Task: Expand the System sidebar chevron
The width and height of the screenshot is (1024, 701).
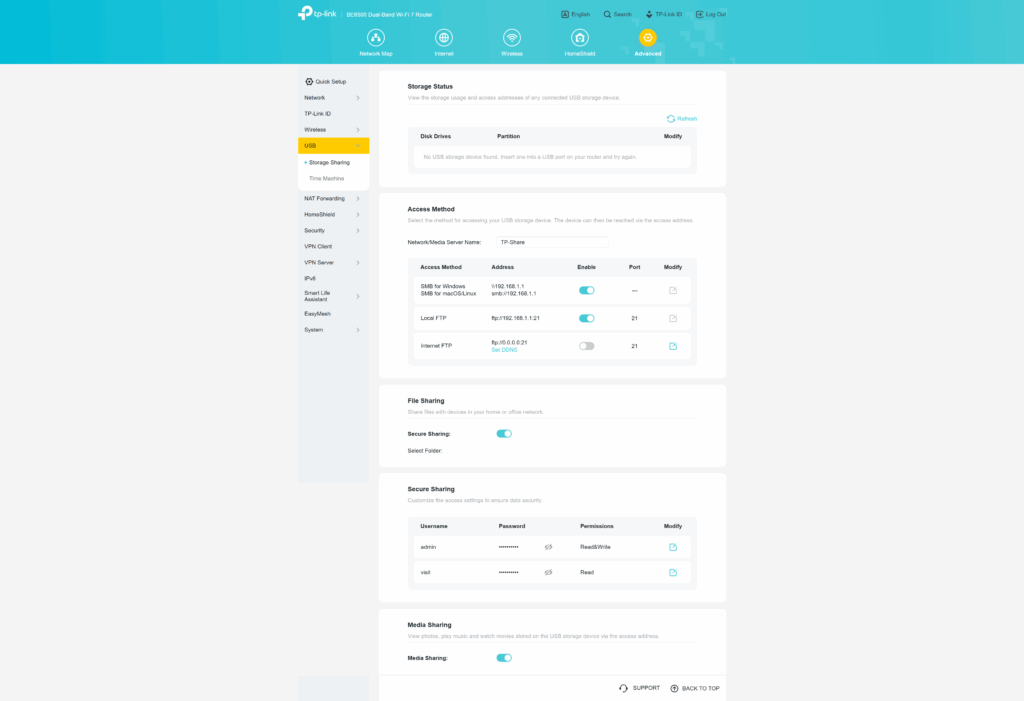Action: (358, 330)
